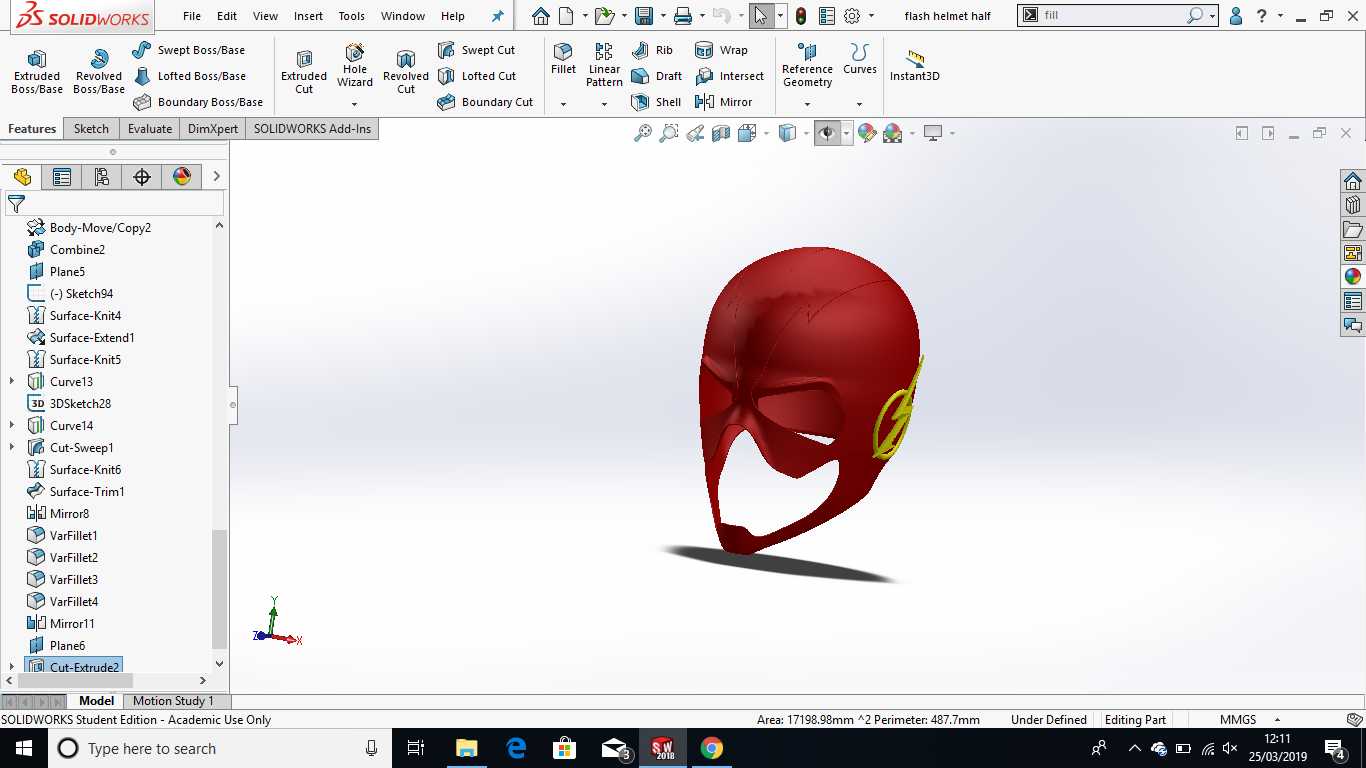Open Appearances task pane tab
The height and width of the screenshot is (768, 1366).
1353,277
